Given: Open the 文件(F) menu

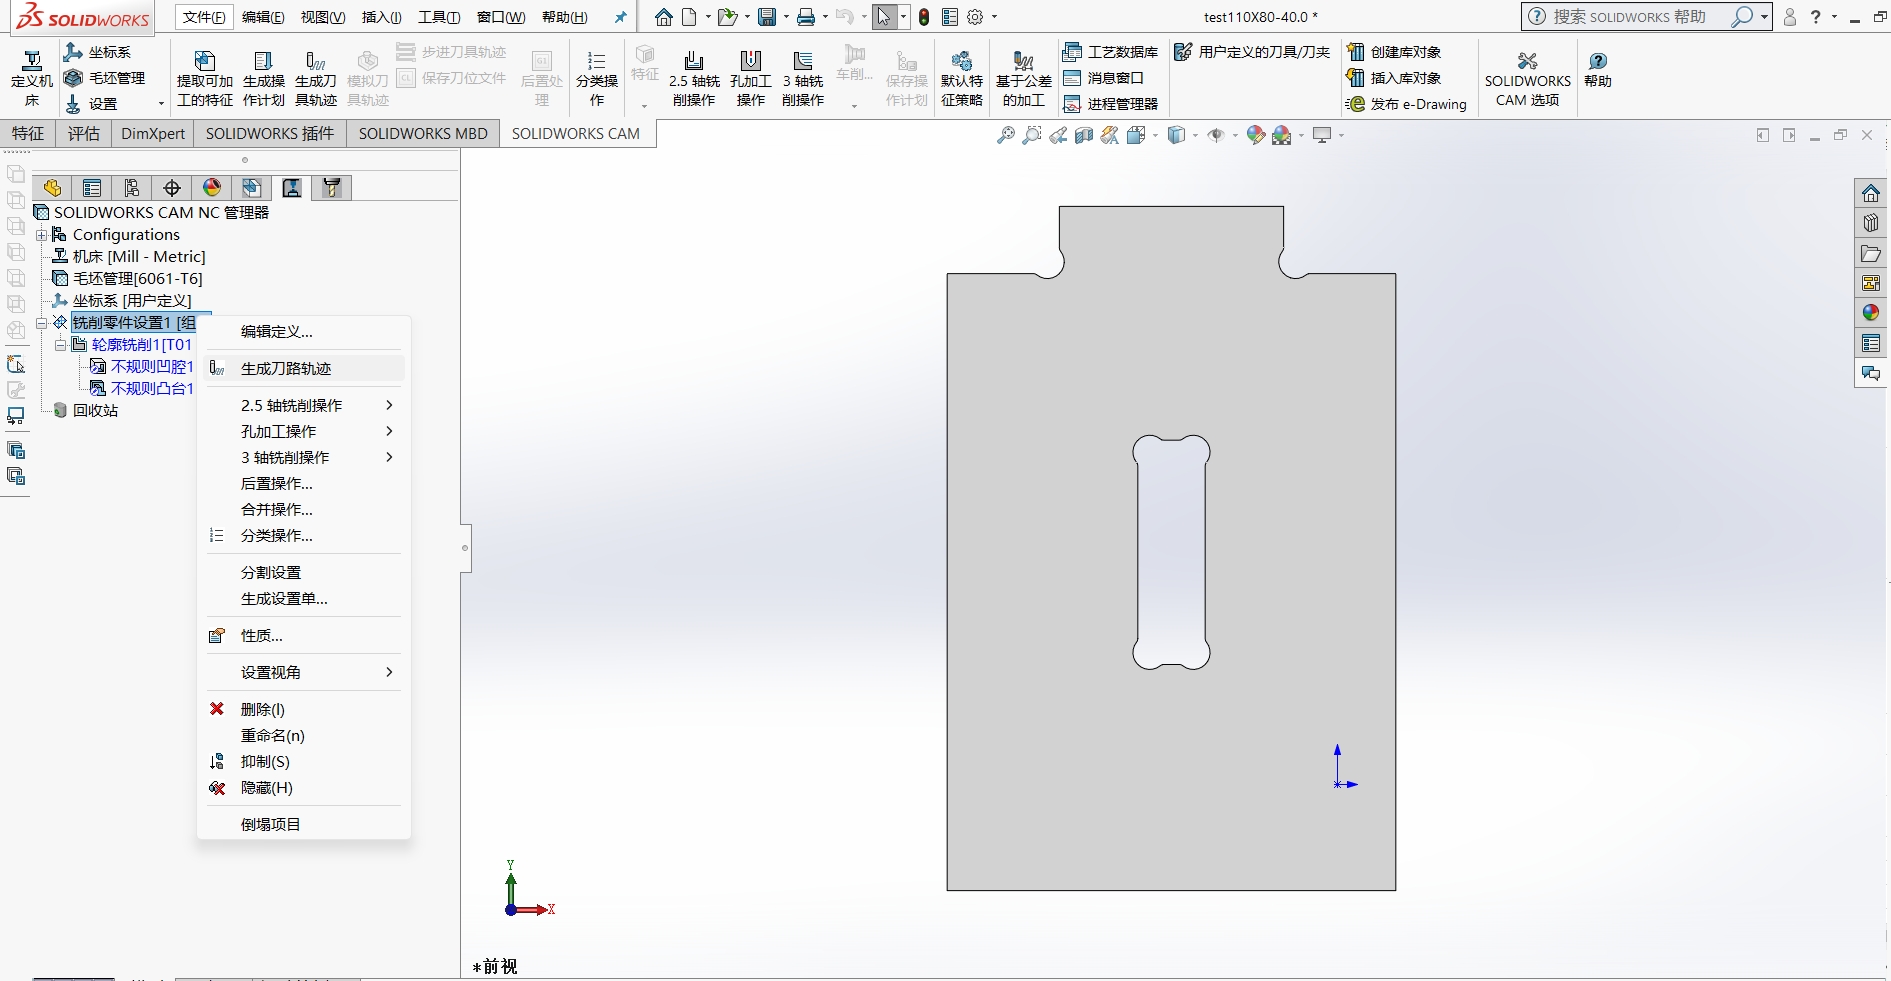Looking at the screenshot, I should pos(204,17).
